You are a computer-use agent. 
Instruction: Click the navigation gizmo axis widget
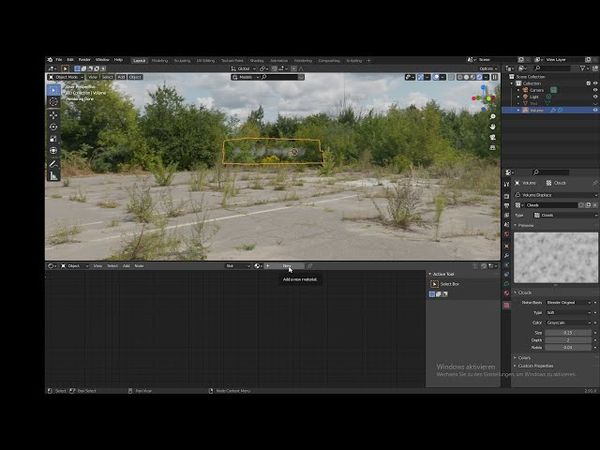coord(484,97)
